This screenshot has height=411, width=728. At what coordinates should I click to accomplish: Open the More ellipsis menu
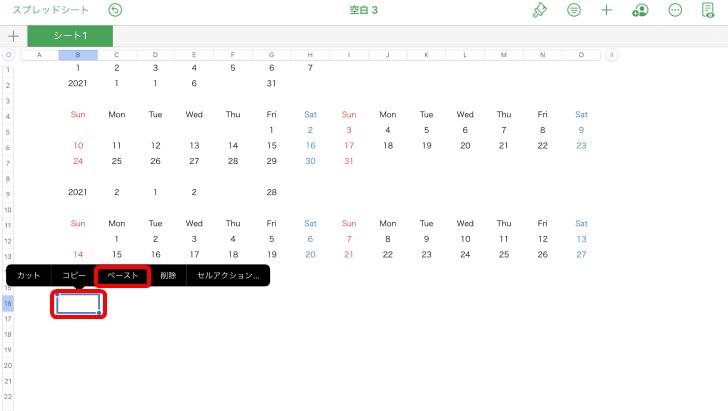coord(675,10)
